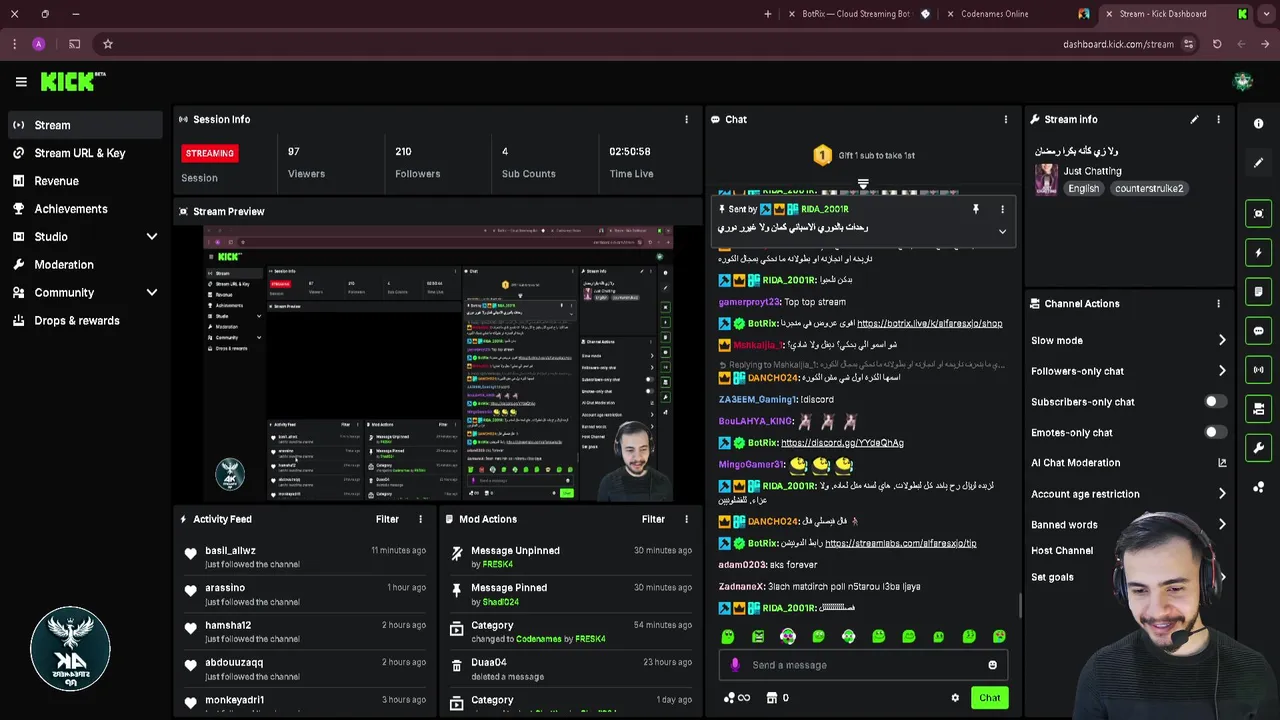Click the Gift 1 sub badge
This screenshot has width=1280, height=720.
[822, 155]
